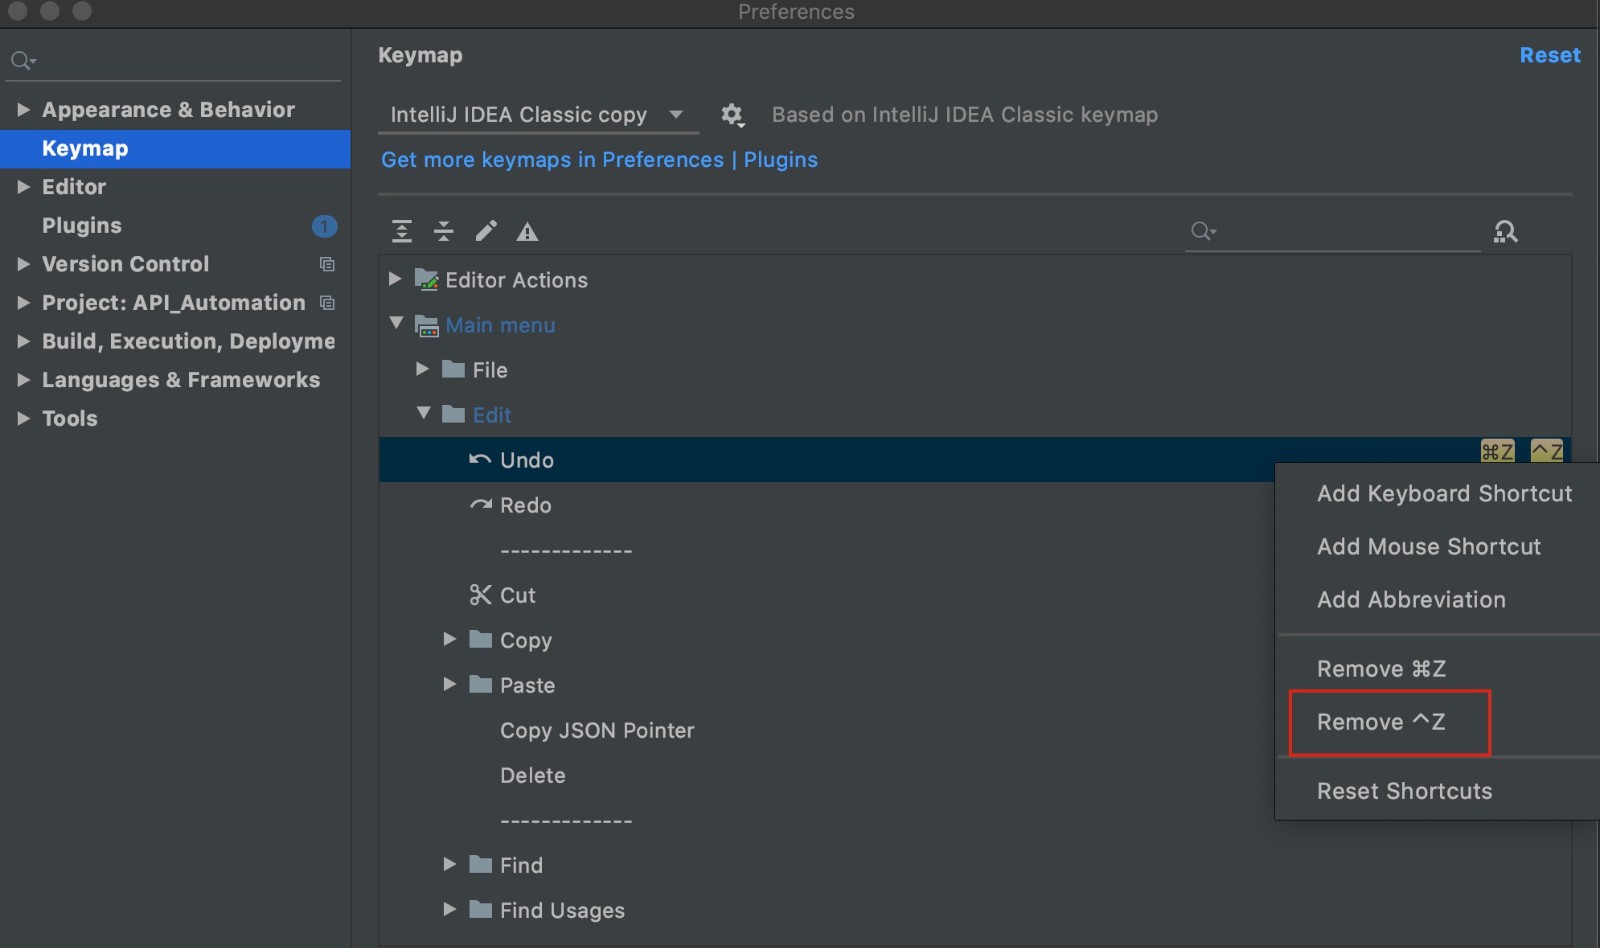Choose Reset Shortcuts menu item

click(1438, 791)
